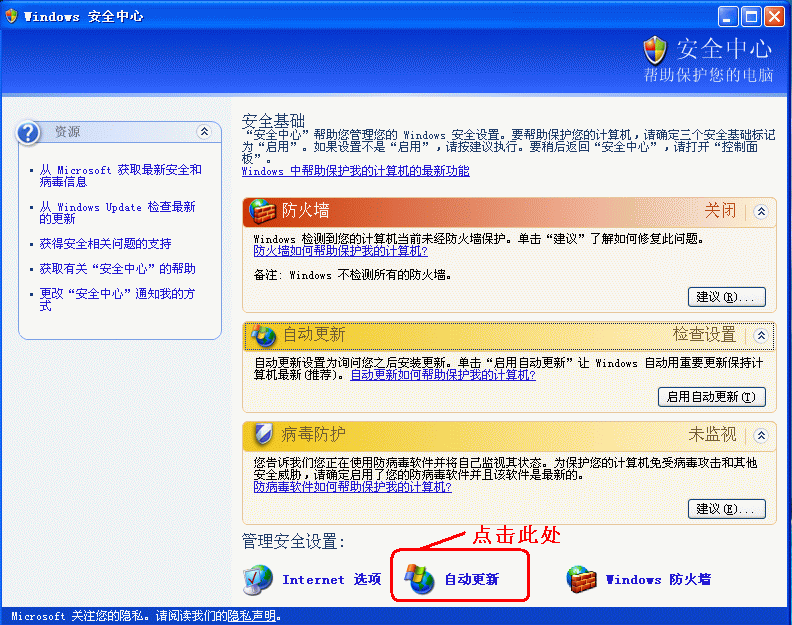Screen dimensions: 792x625
Task: Open 防病毒软件如何帮助保护我的计算机? link
Action: [x=353, y=487]
